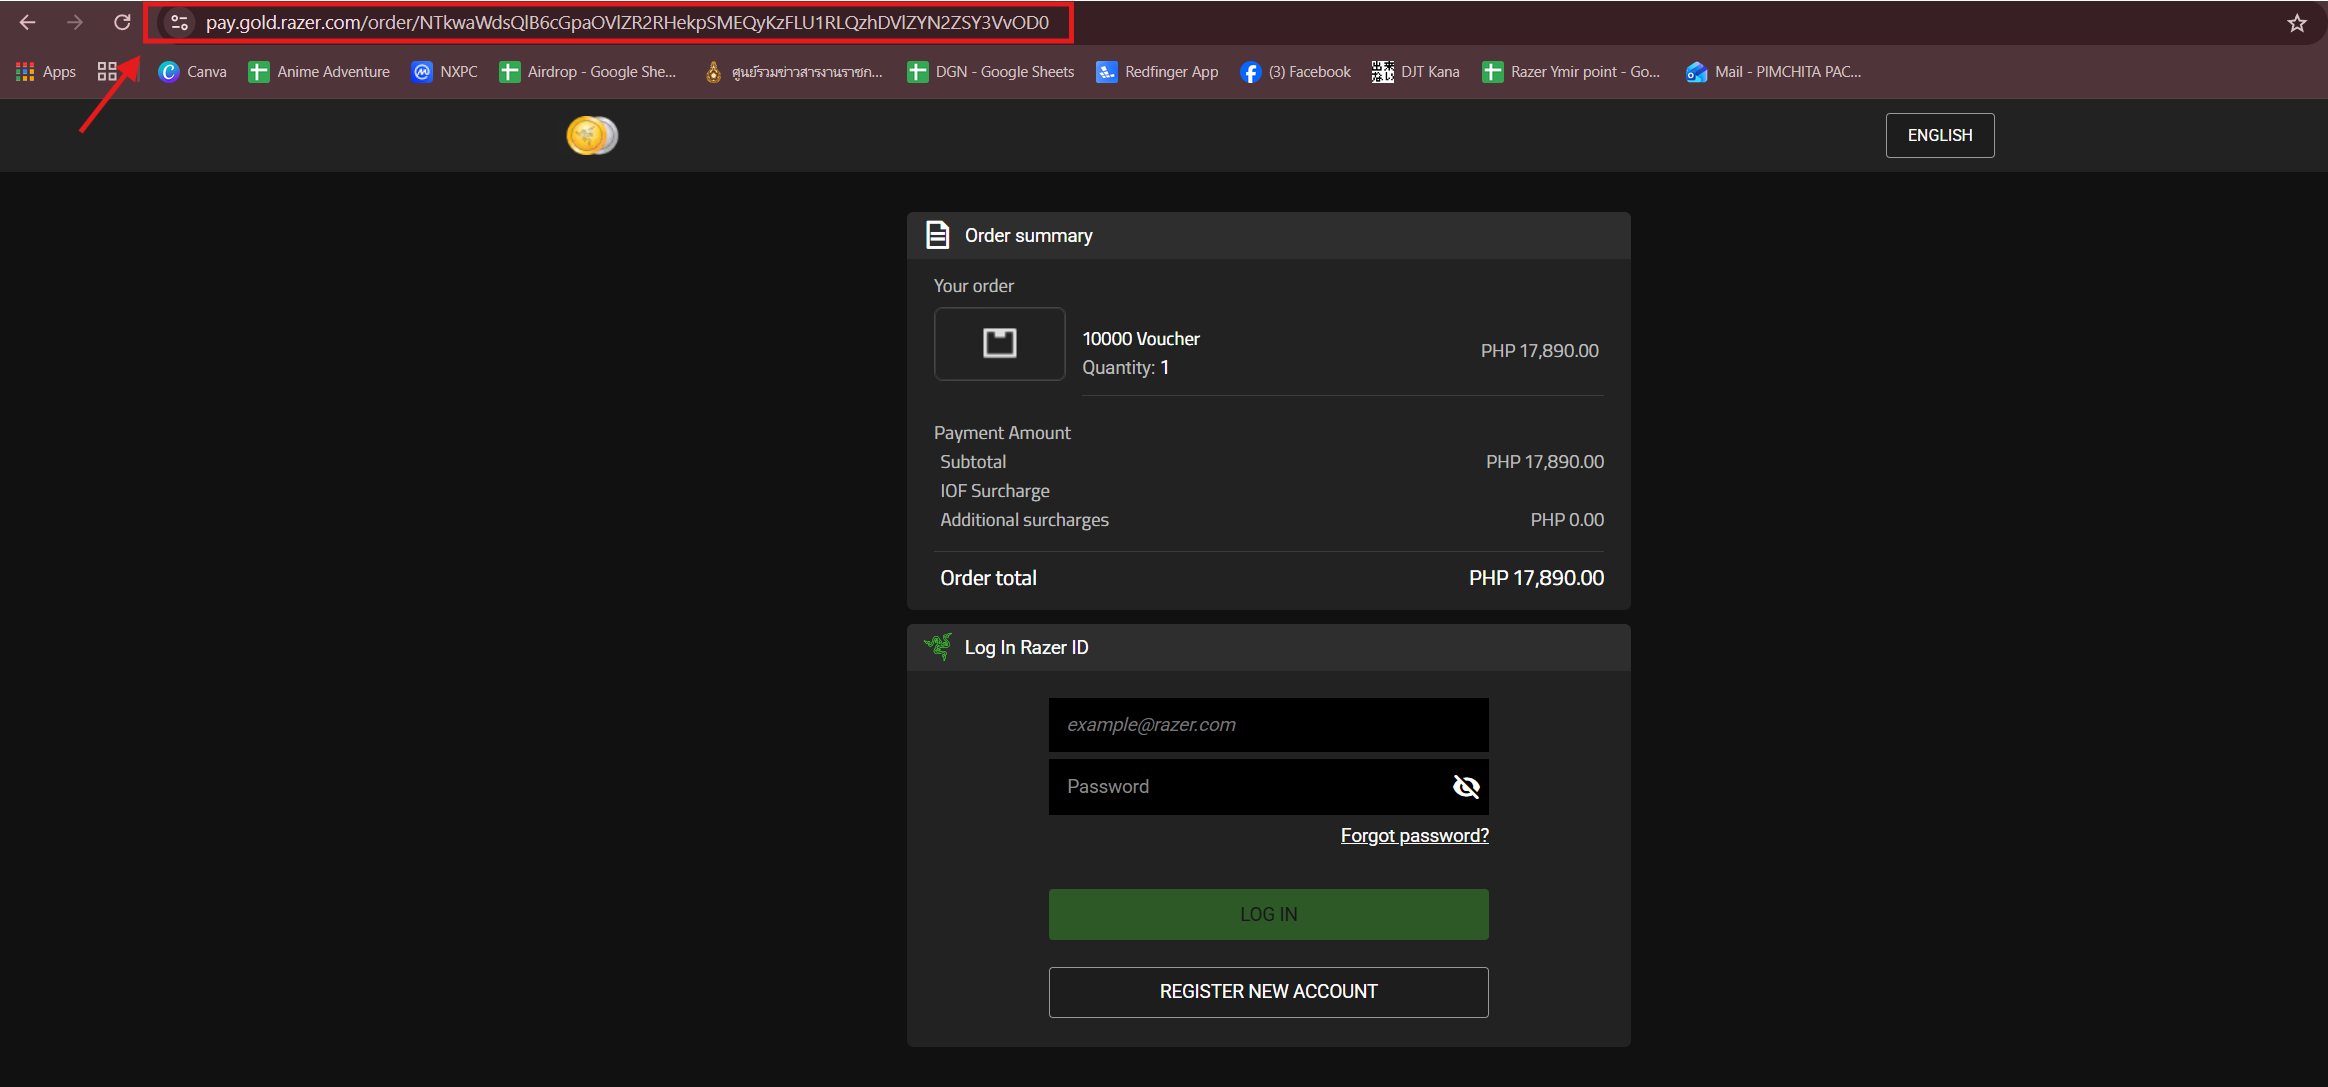Open DJT Kana bookmark
2328x1087 pixels.
[x=1416, y=72]
